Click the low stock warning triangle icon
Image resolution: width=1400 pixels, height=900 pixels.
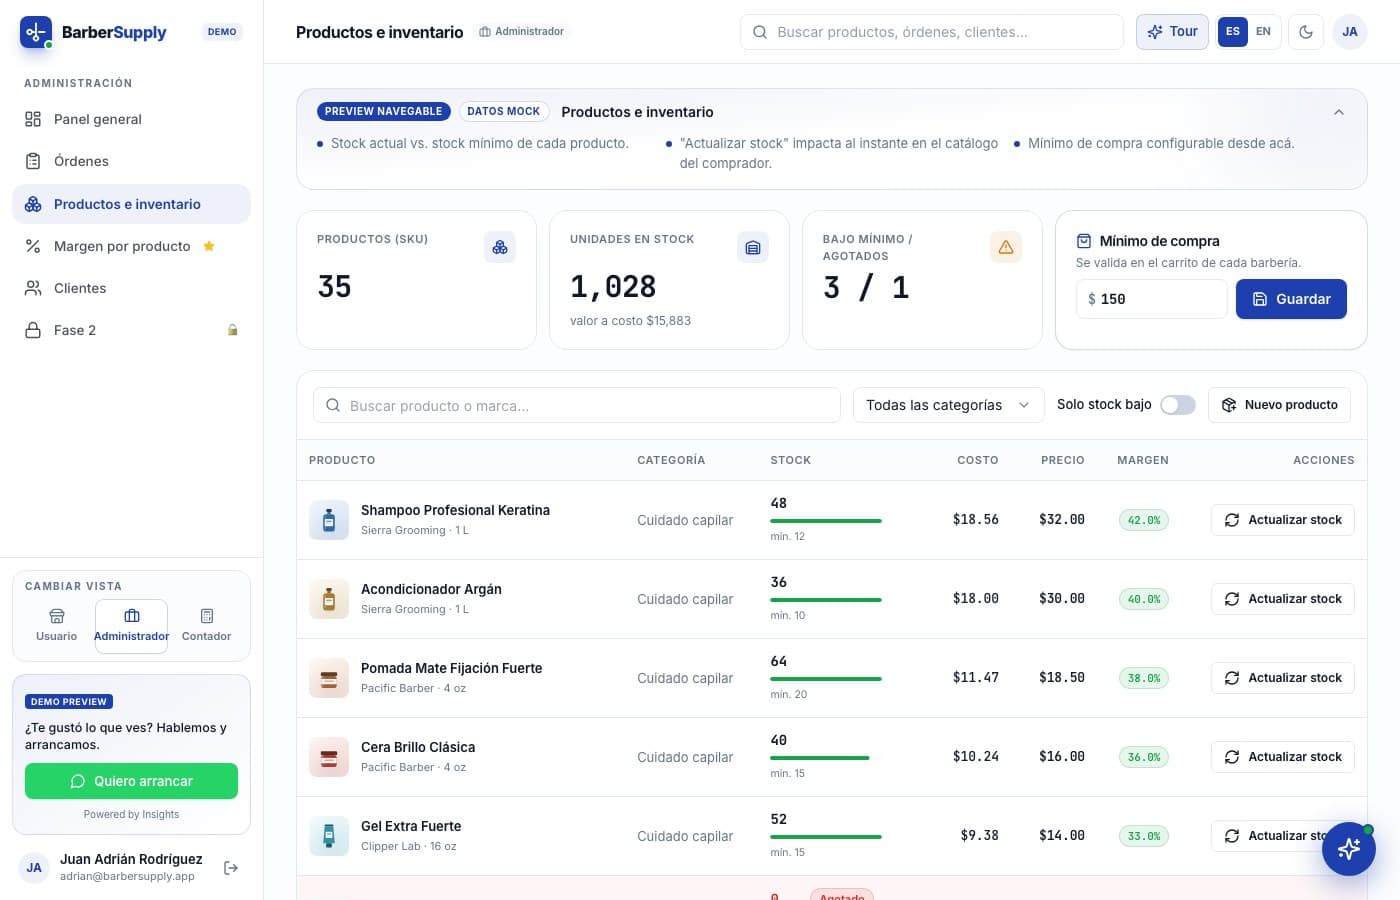(1006, 247)
